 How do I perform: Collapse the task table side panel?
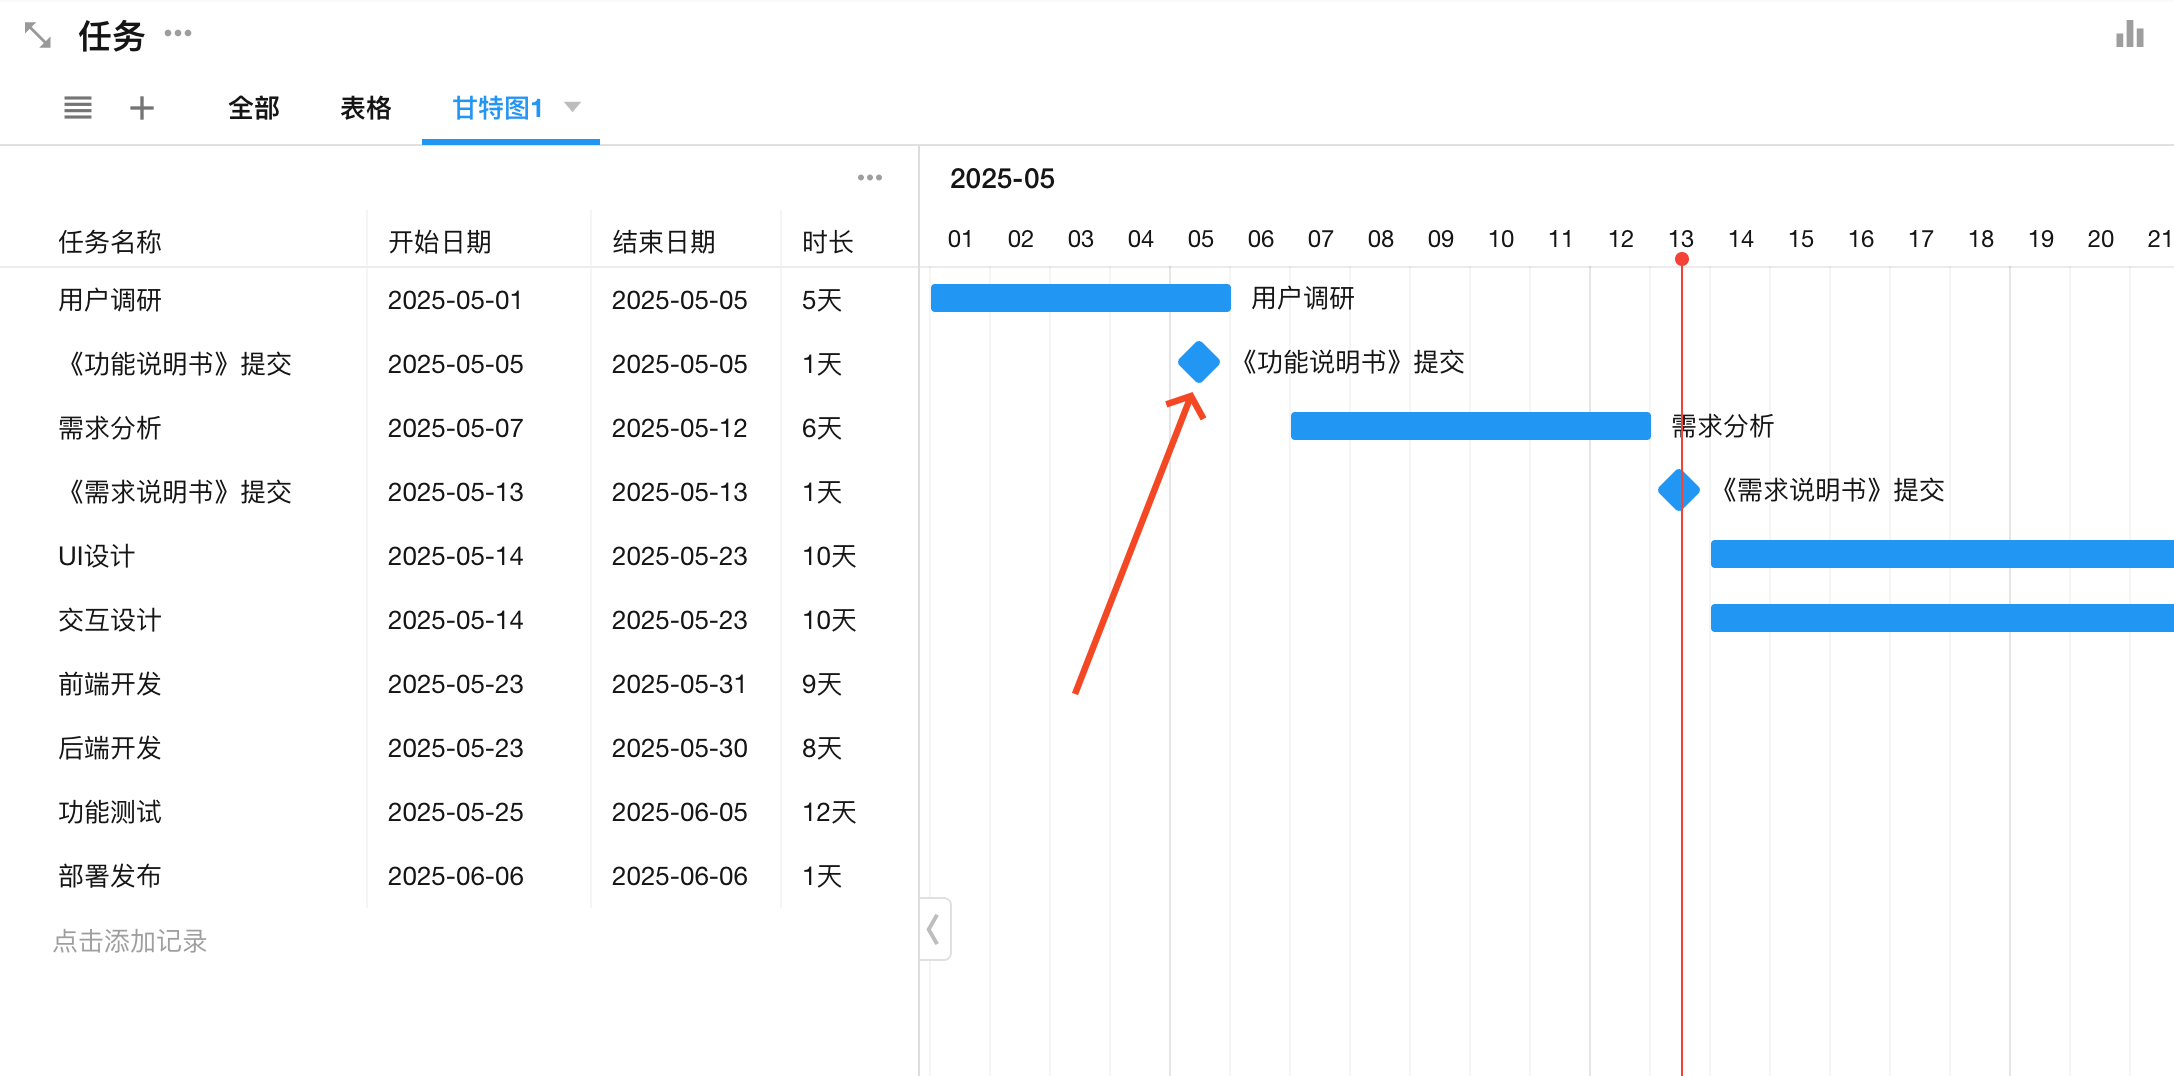[x=934, y=929]
